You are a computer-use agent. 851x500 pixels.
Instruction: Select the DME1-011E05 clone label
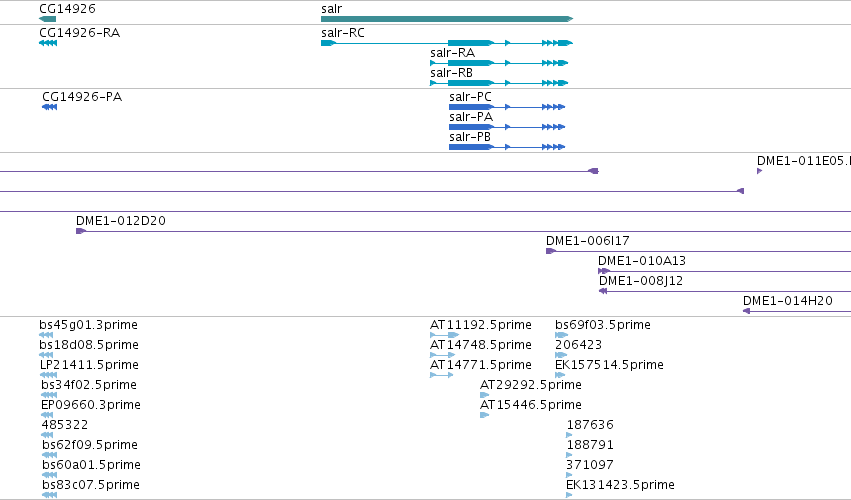coord(804,161)
